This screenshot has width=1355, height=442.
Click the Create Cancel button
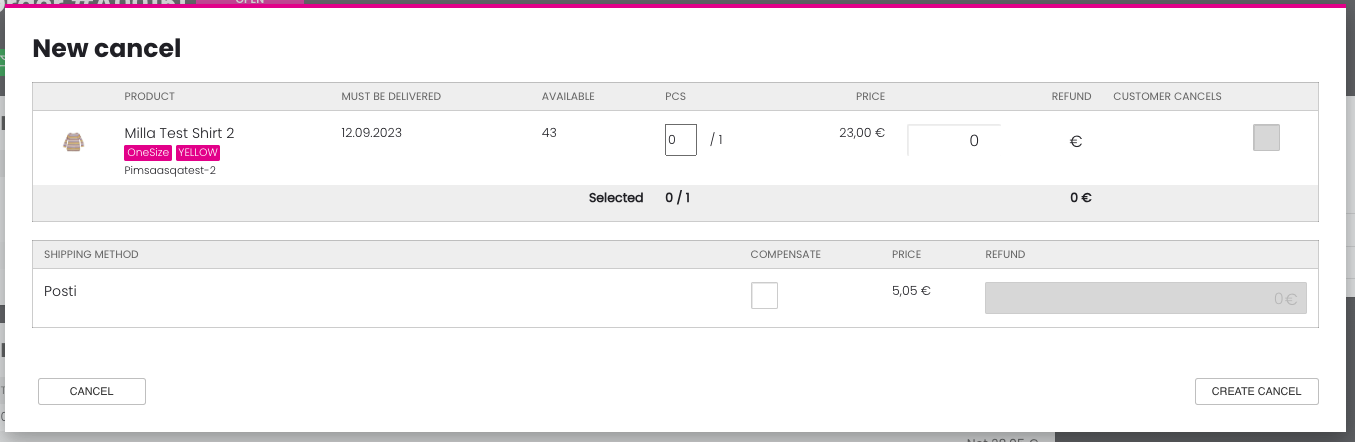(1256, 391)
